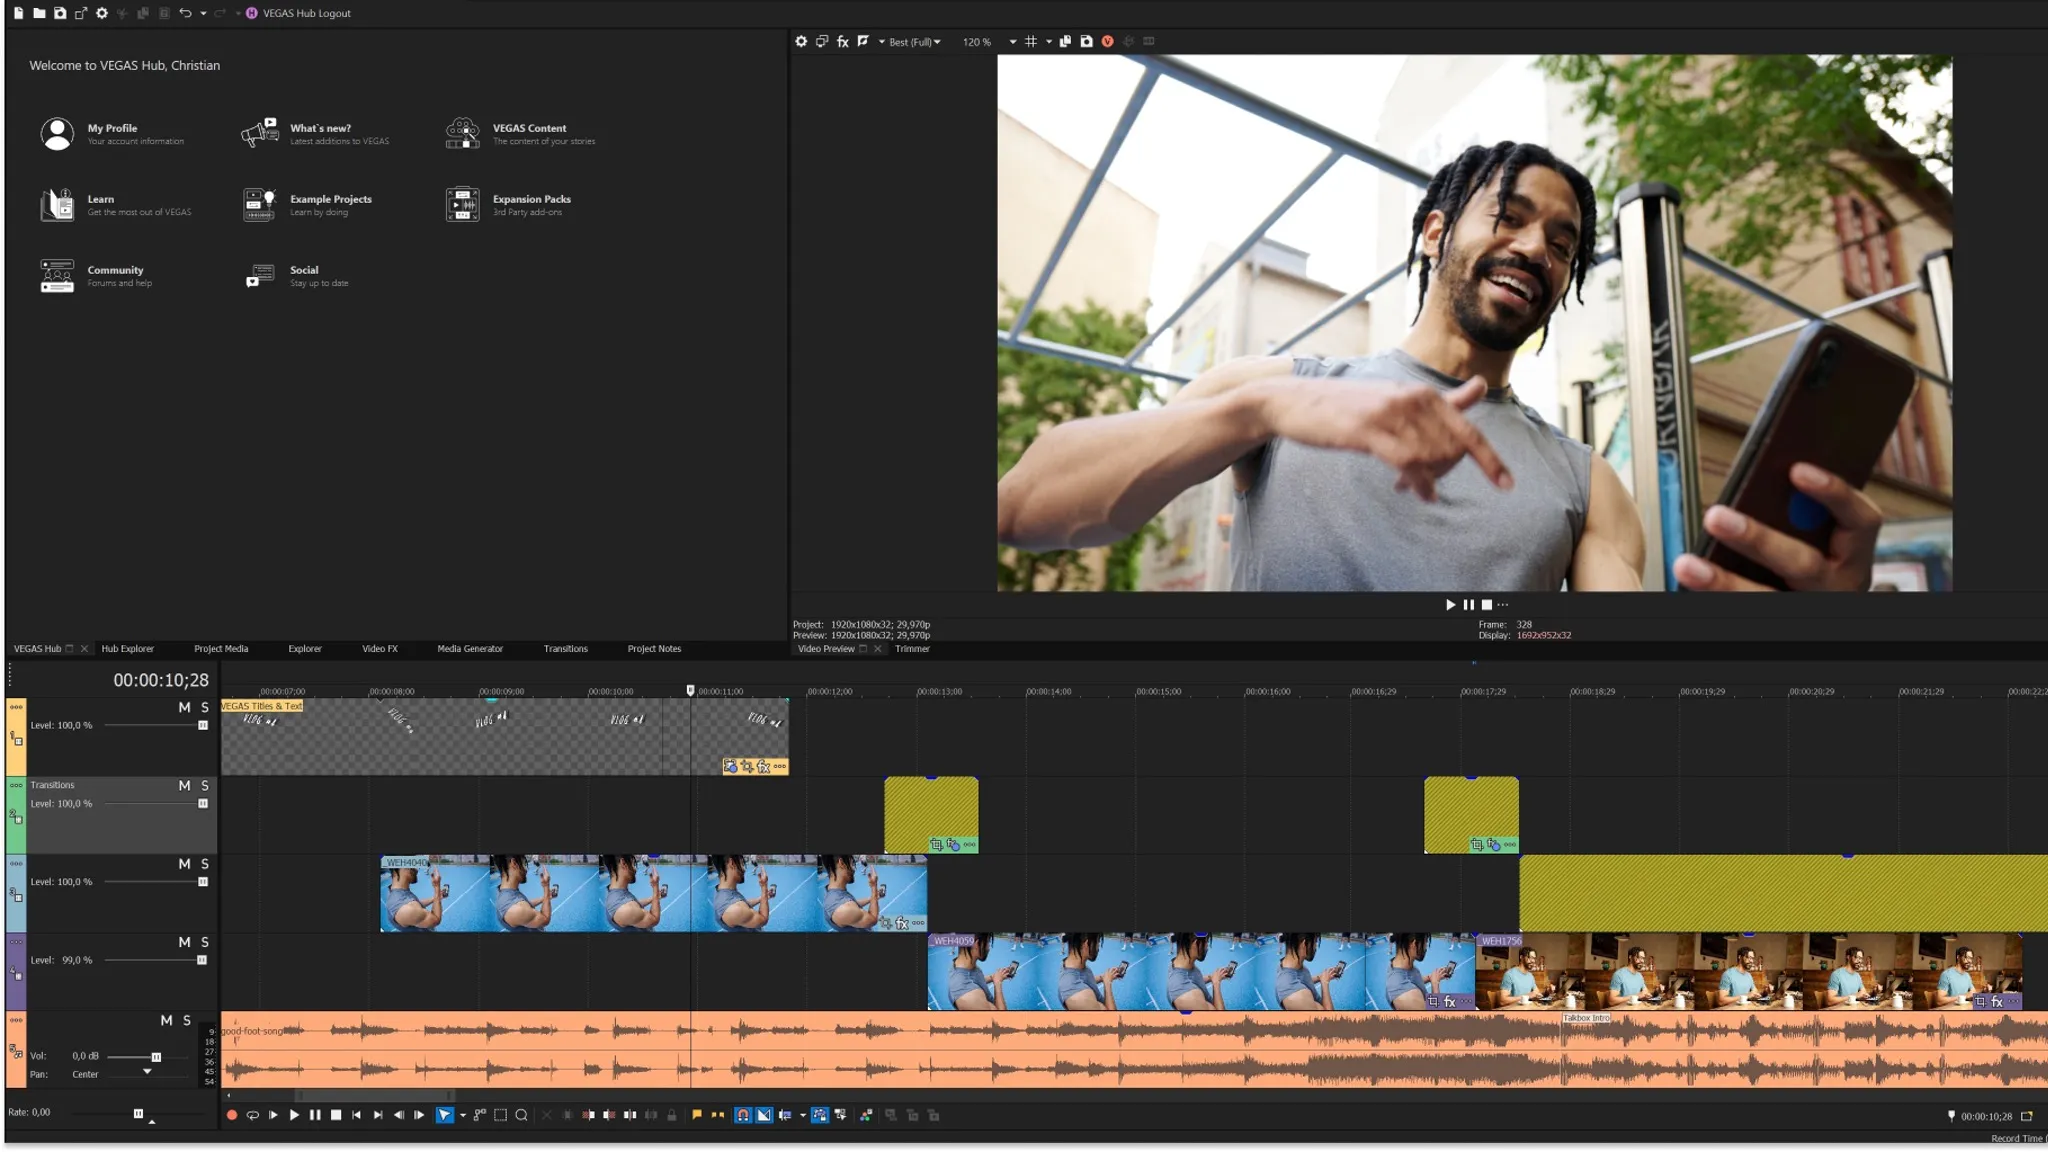Open the overlays dropdown next to grid
The width and height of the screenshot is (2048, 1152).
coord(1048,42)
